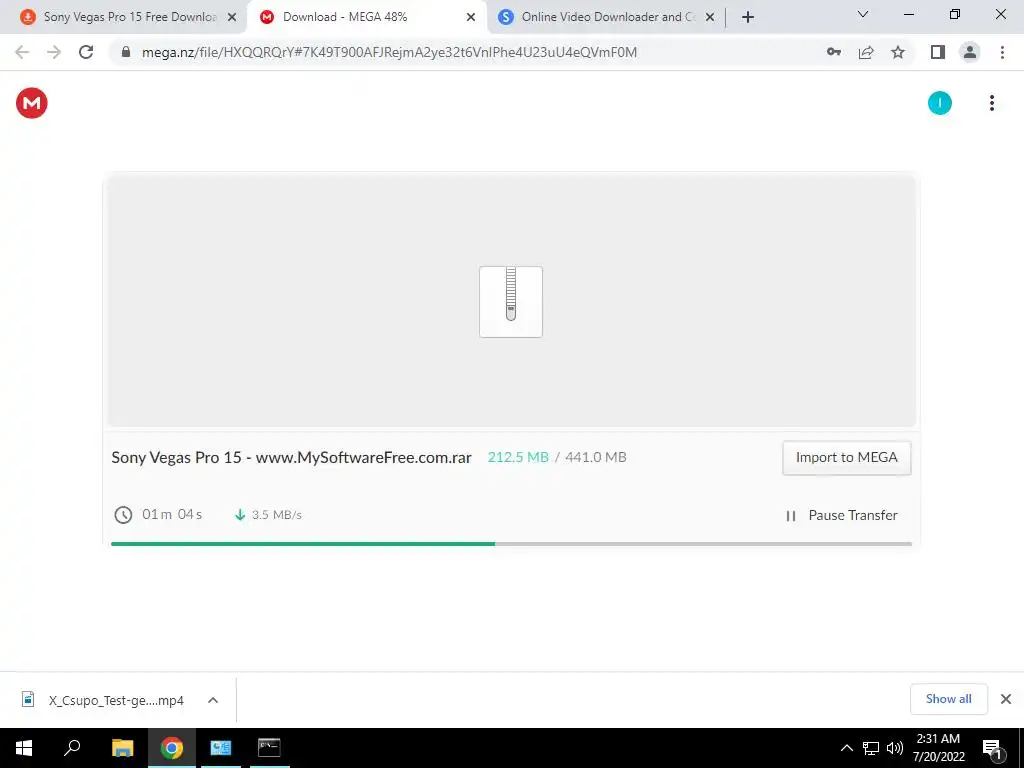Screen dimensions: 1024x768
Task: Click the 3.5 MB/s speed text
Action: pos(277,515)
